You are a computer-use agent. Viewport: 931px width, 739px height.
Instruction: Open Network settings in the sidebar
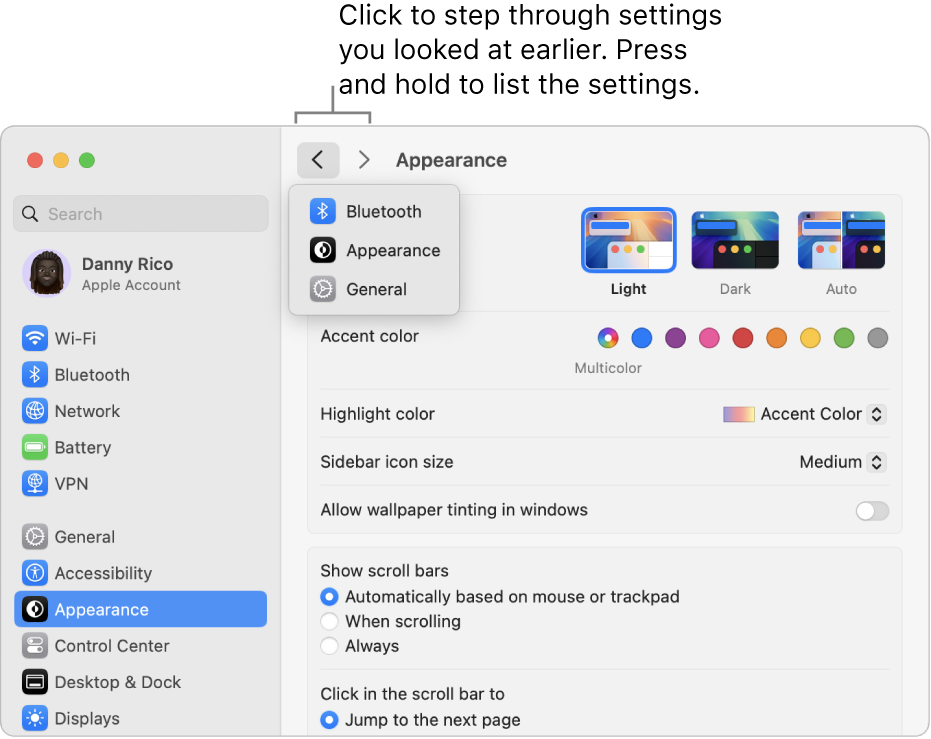[x=141, y=411]
